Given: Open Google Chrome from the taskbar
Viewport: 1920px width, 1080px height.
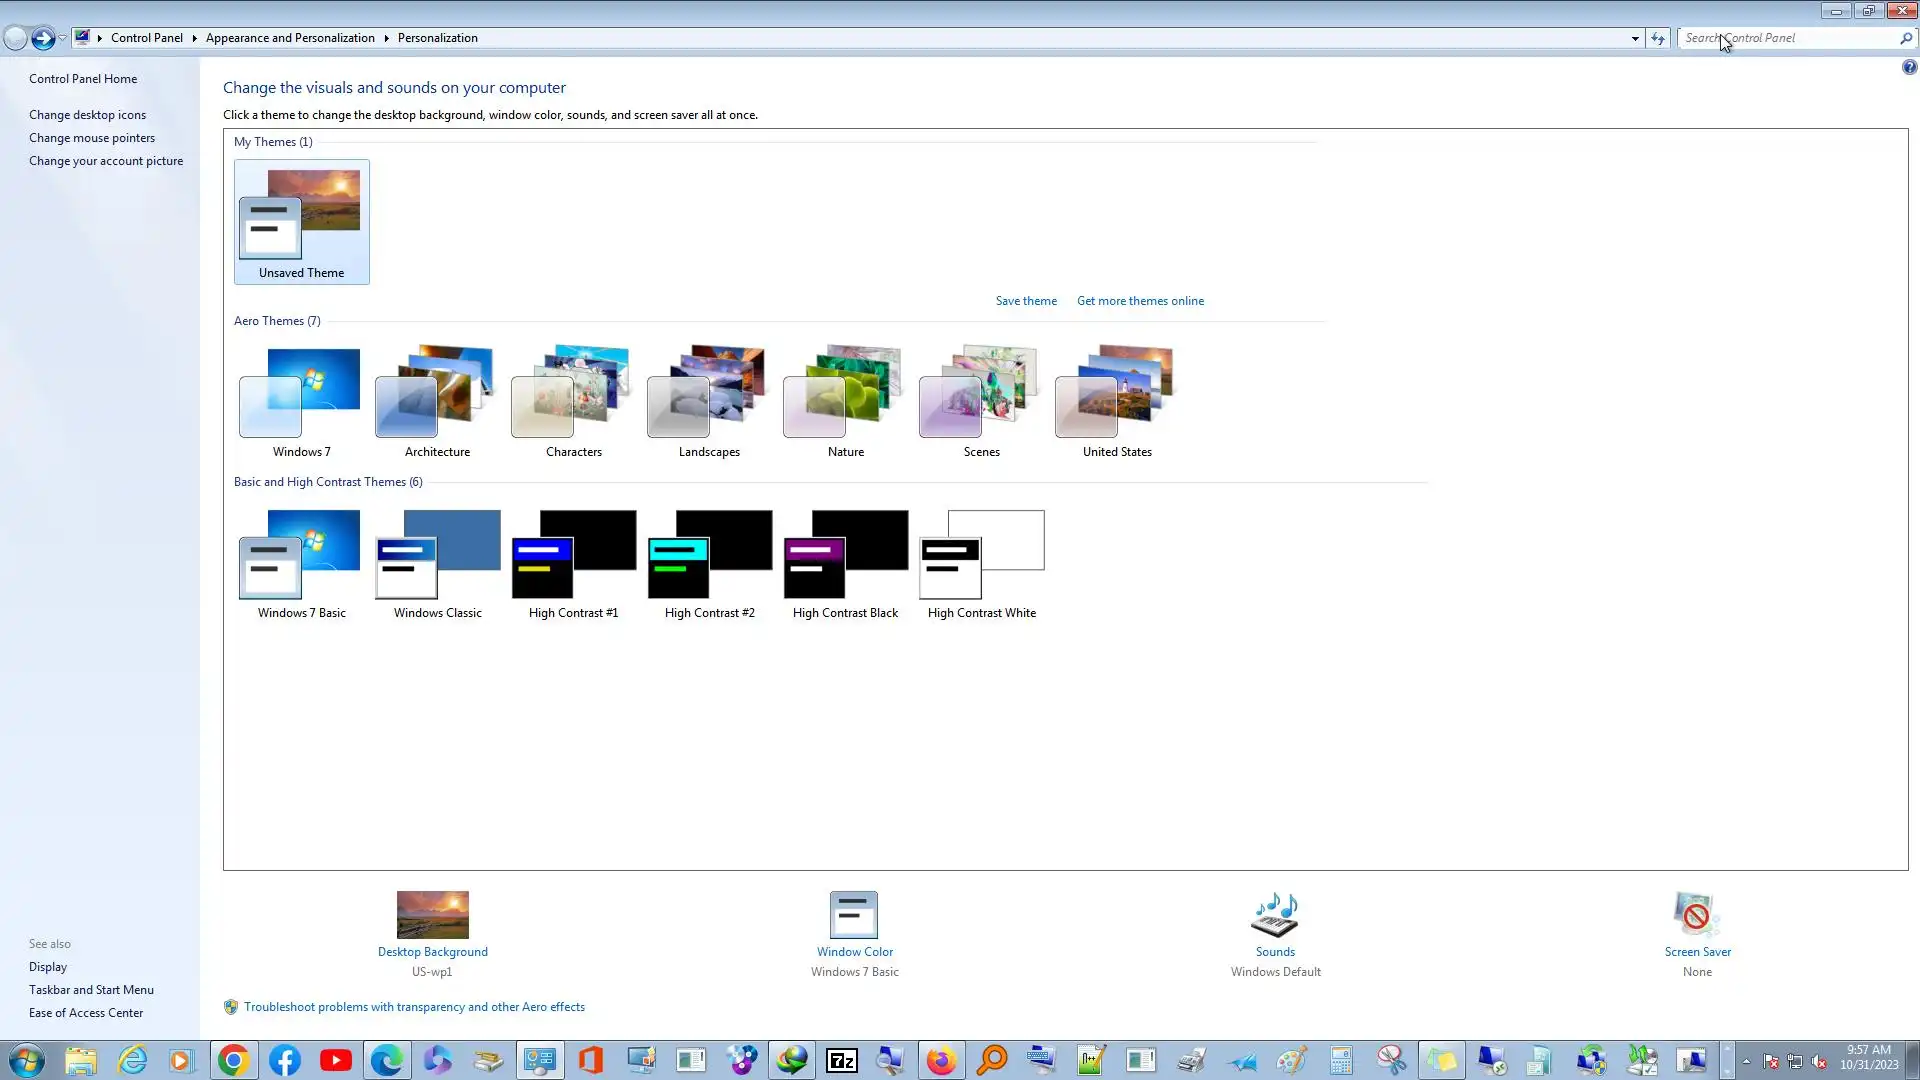Looking at the screenshot, I should coord(233,1060).
